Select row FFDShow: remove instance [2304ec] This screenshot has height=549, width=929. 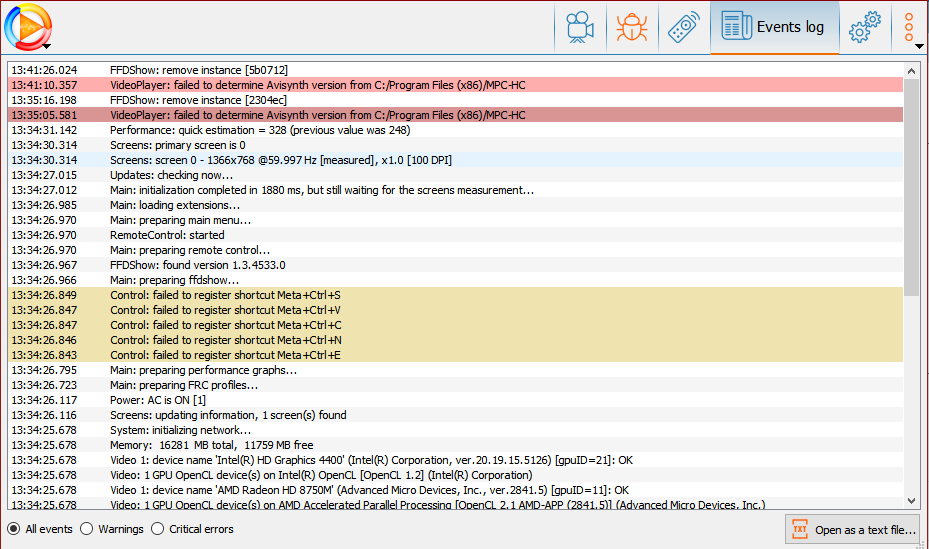coord(456,100)
